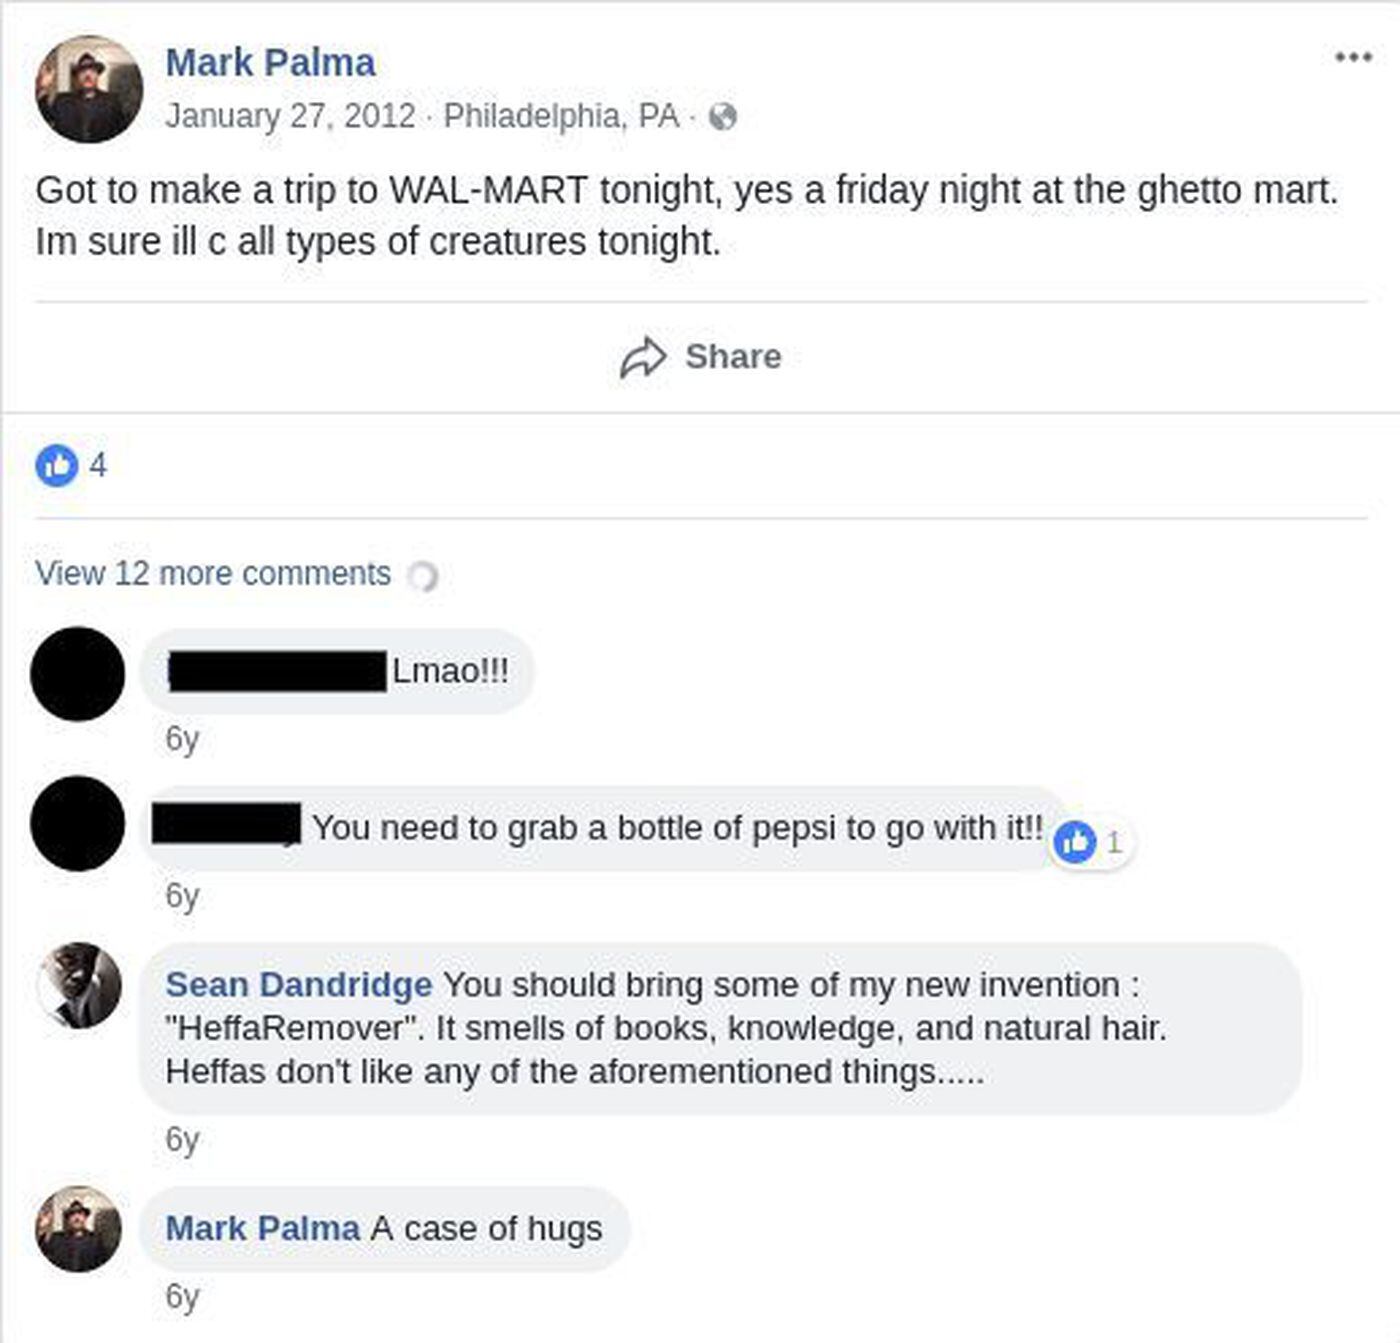Click Mark Palma's avatar beside the hugs comment
Image resolution: width=1400 pixels, height=1343 pixels.
point(79,1229)
